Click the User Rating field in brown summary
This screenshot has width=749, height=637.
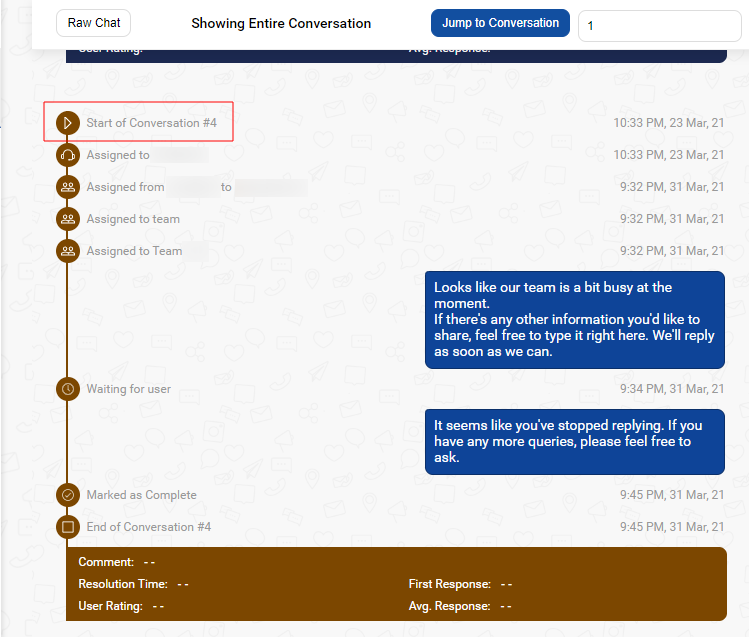tap(121, 606)
